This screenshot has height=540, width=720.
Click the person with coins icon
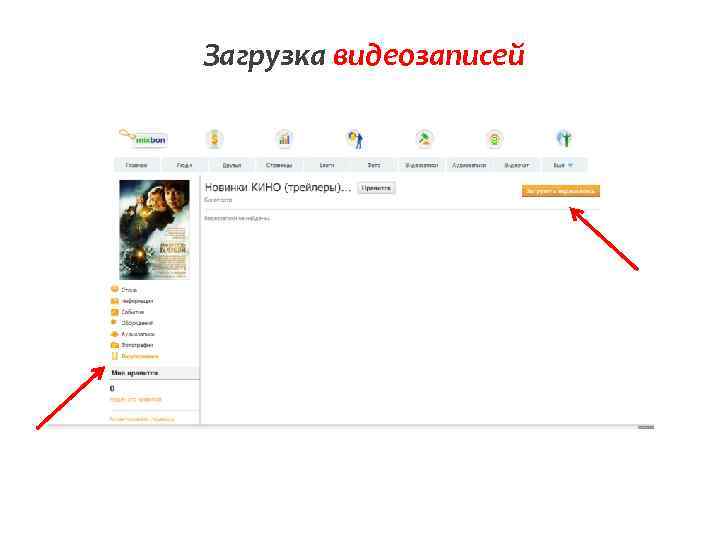pyautogui.click(x=355, y=139)
